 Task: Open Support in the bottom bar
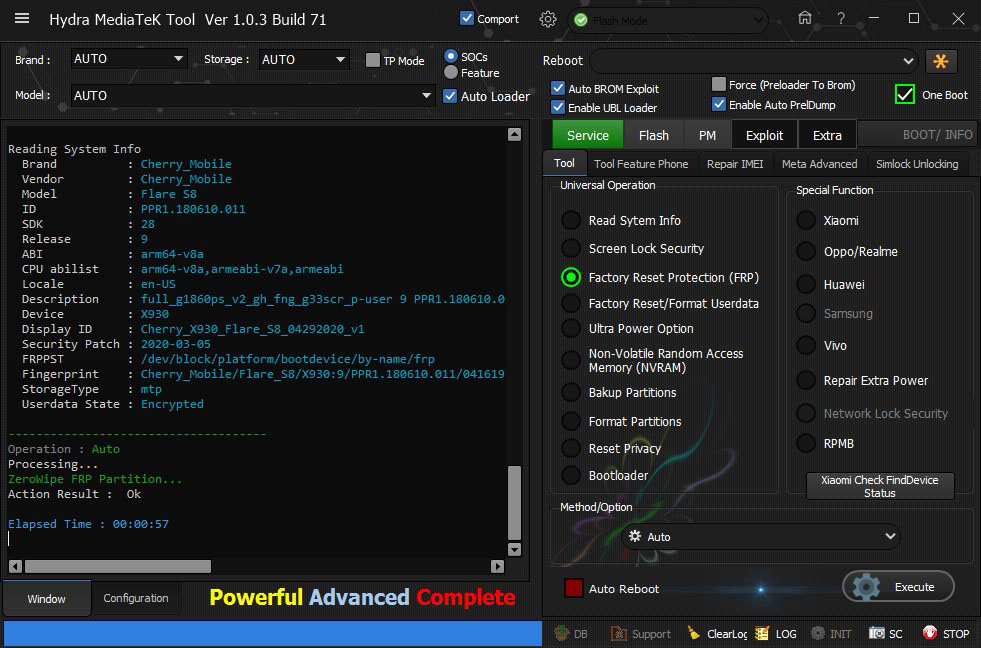[641, 634]
